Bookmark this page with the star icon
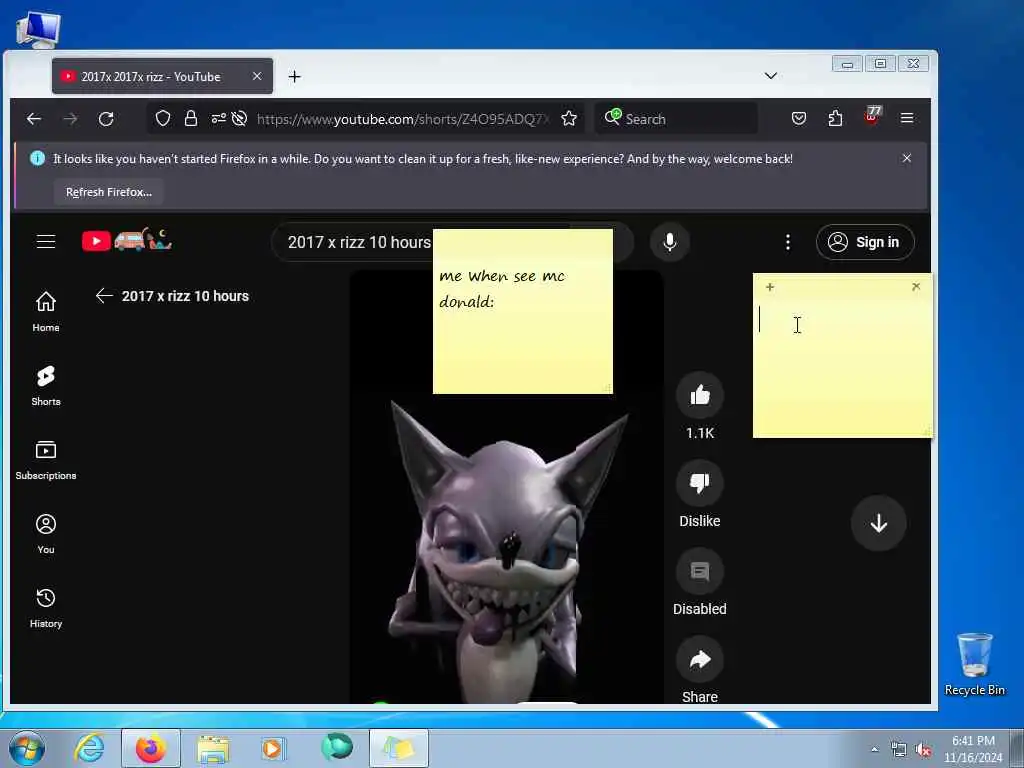 [x=569, y=118]
